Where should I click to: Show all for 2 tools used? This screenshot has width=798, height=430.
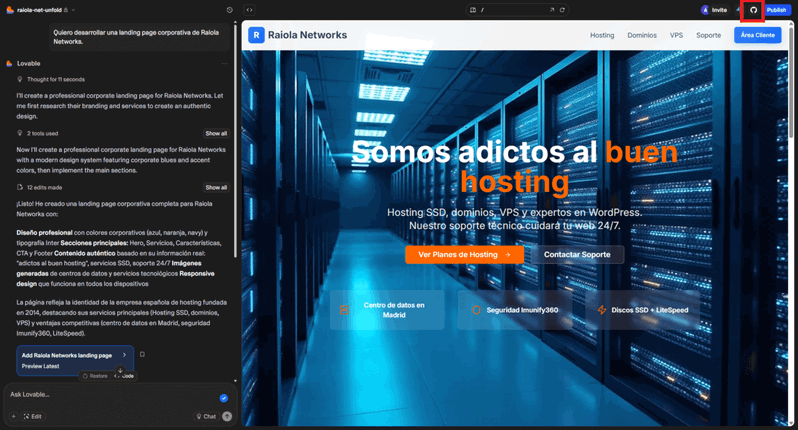point(216,133)
